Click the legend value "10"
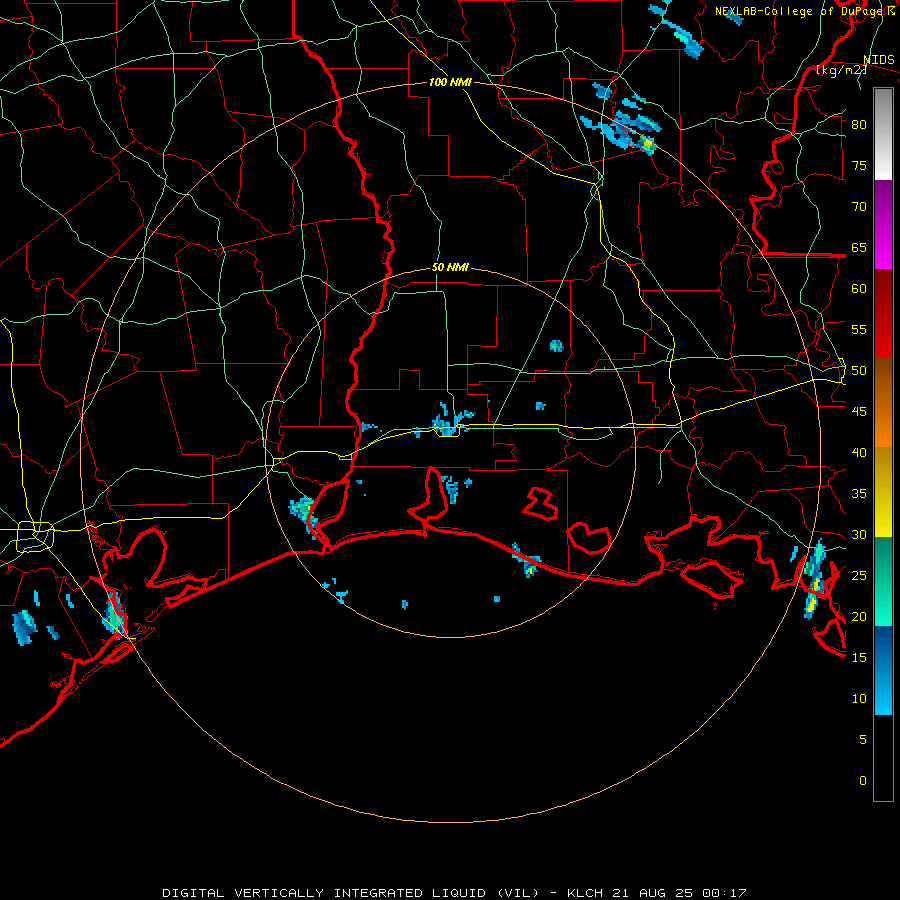The height and width of the screenshot is (900, 900). click(859, 699)
